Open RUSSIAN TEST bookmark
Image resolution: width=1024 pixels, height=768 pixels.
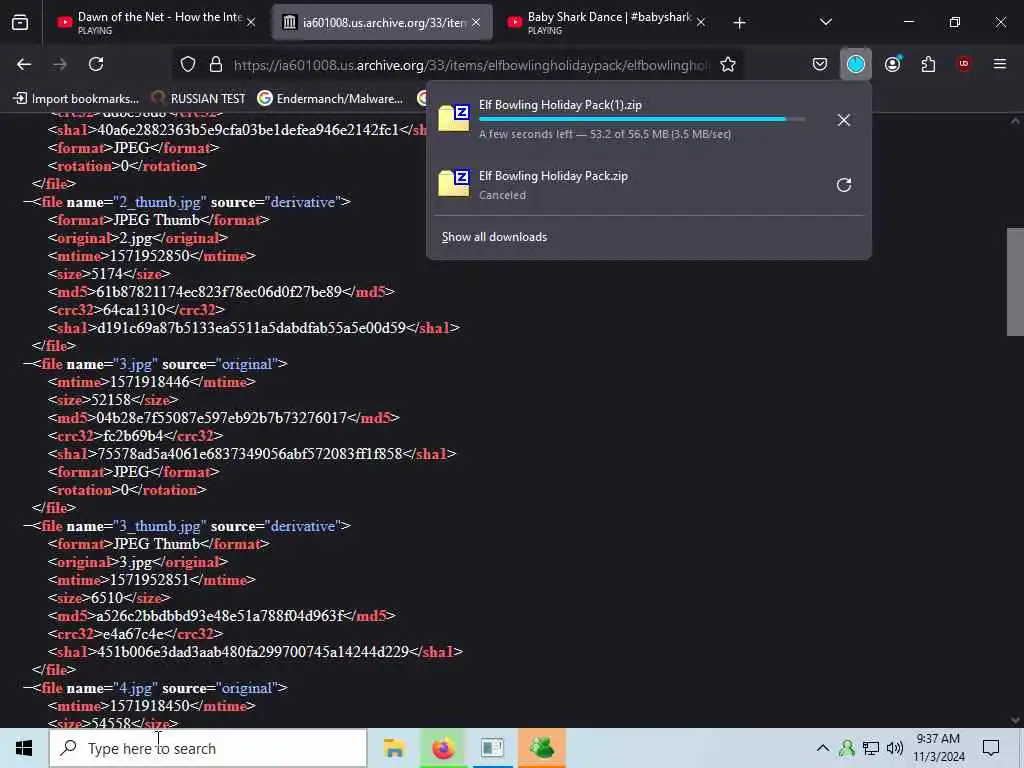199,99
